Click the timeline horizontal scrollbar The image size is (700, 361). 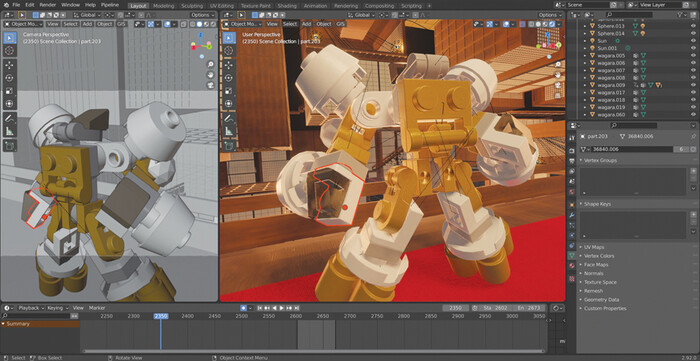312,351
